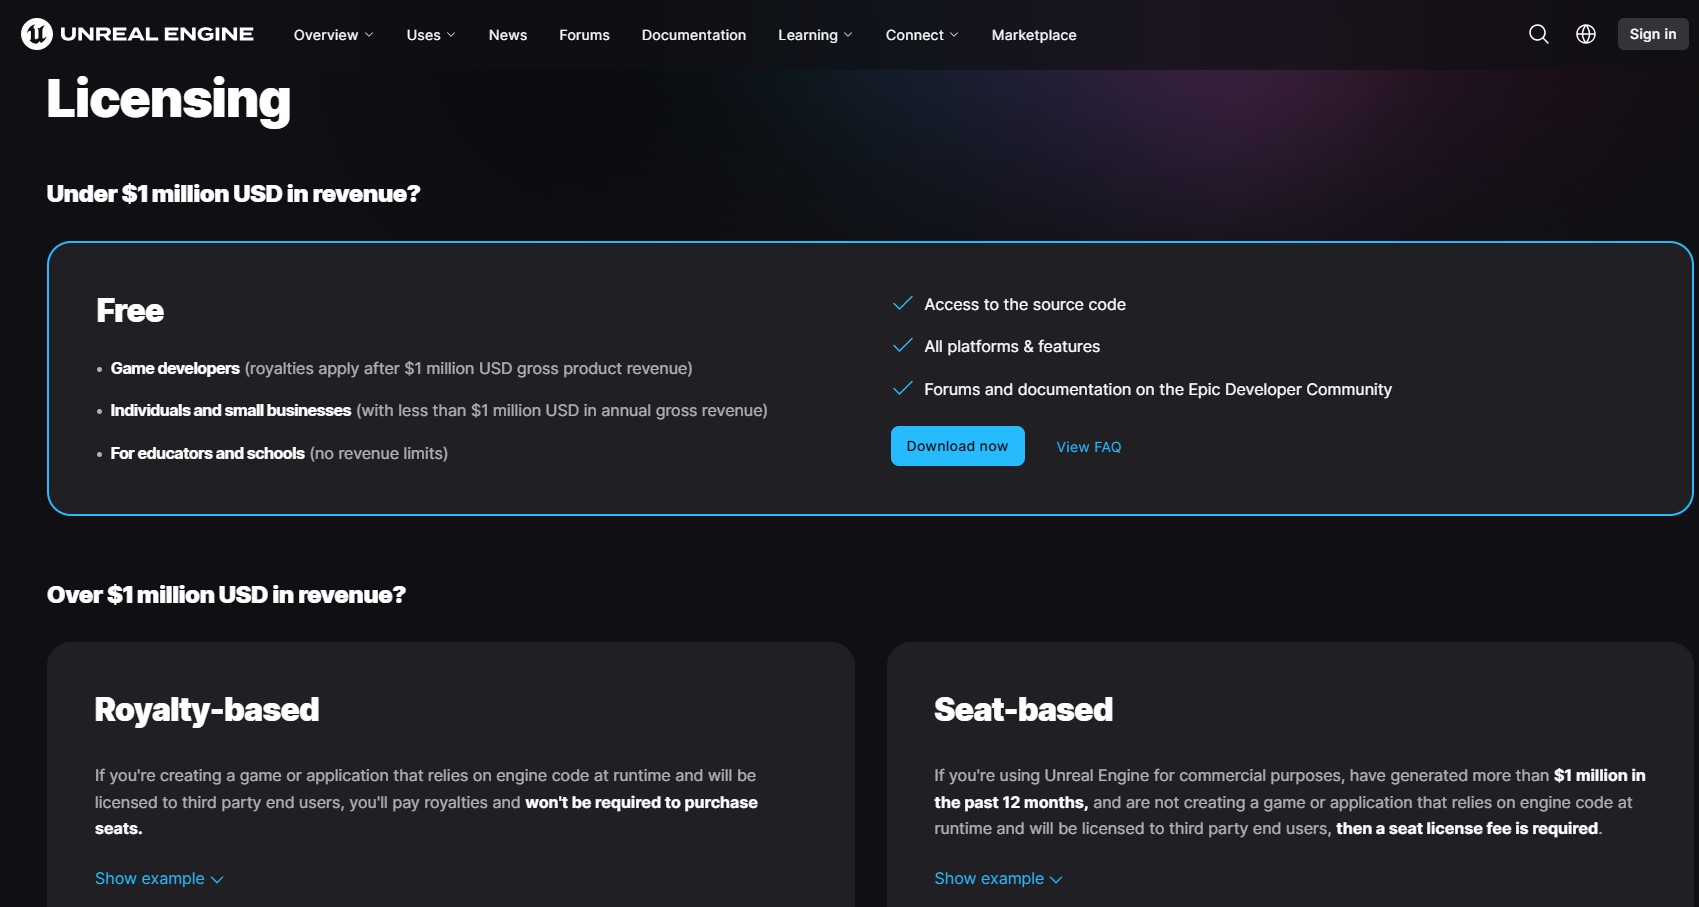Expand Show example under Seat-based

click(998, 878)
